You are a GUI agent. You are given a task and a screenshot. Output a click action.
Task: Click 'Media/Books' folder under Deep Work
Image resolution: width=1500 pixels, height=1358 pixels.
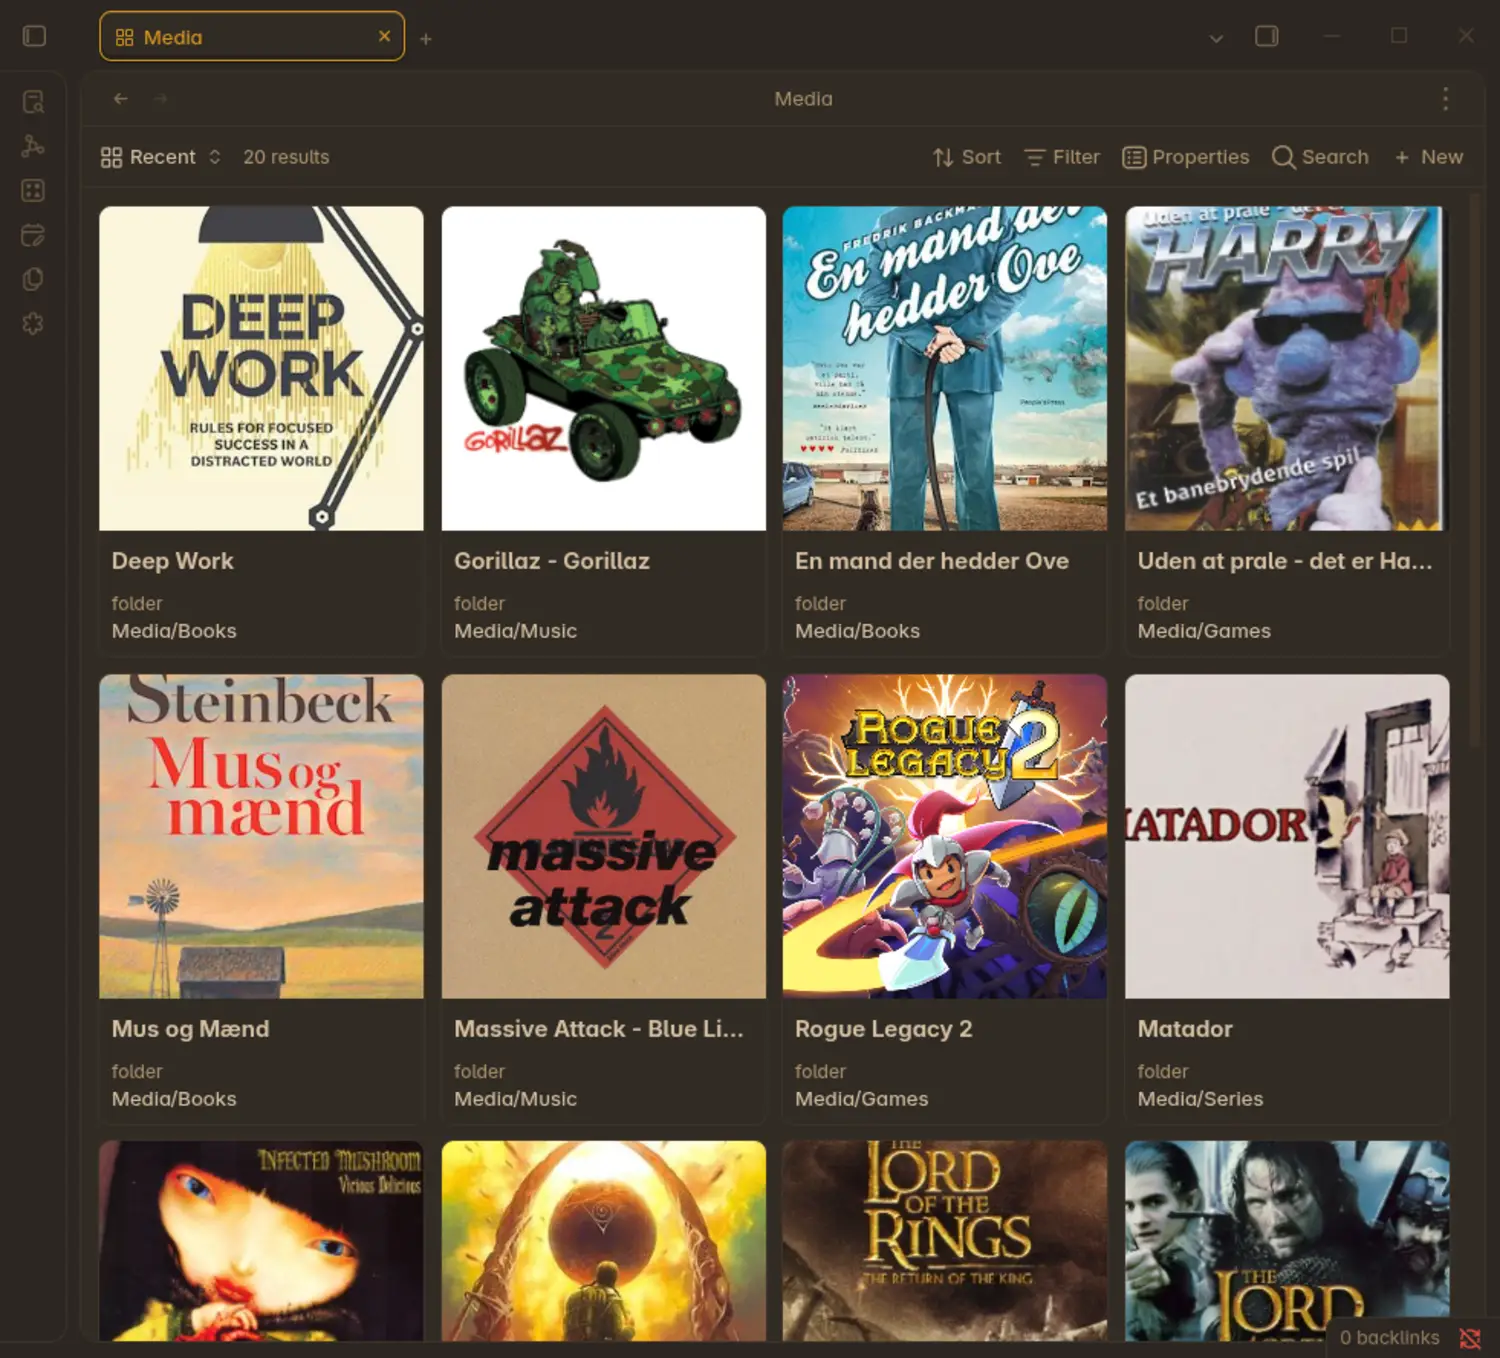(174, 631)
